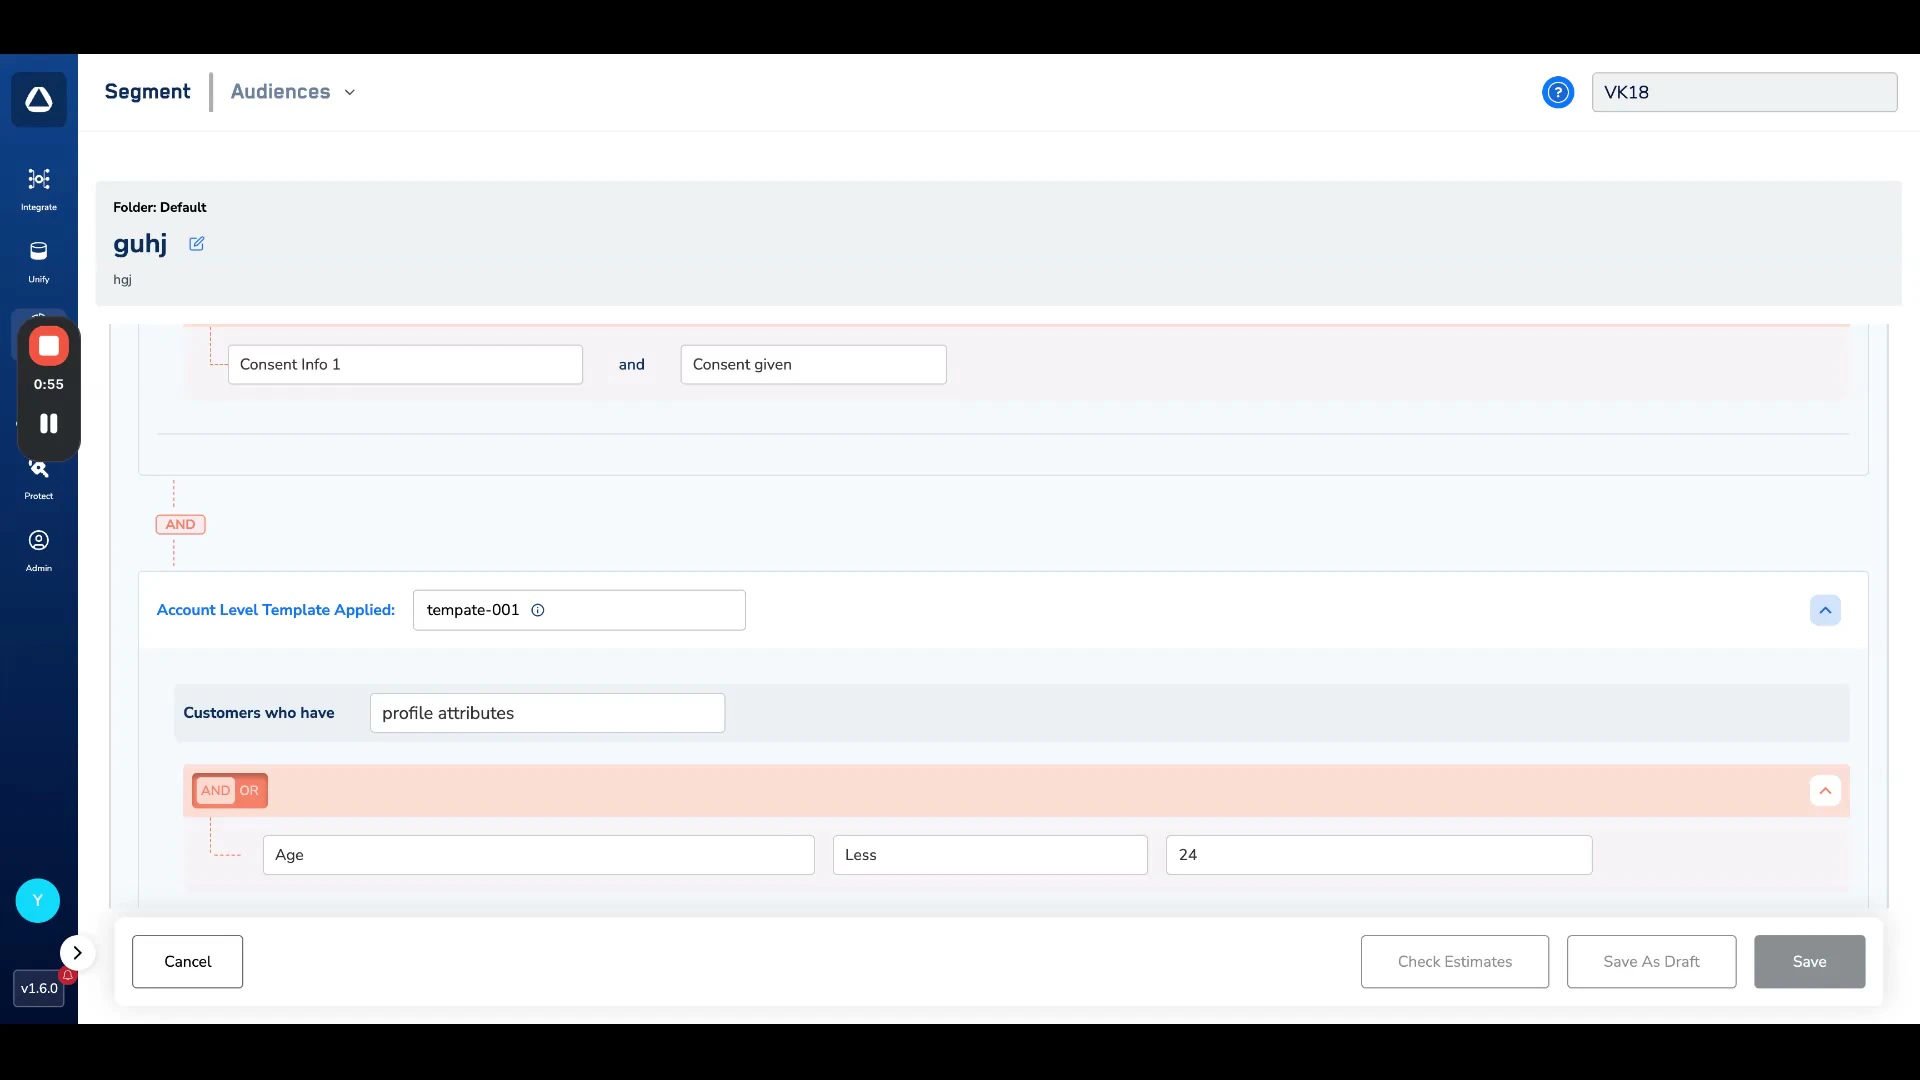
Task: Collapse the Account Level Template section
Action: pos(1825,610)
